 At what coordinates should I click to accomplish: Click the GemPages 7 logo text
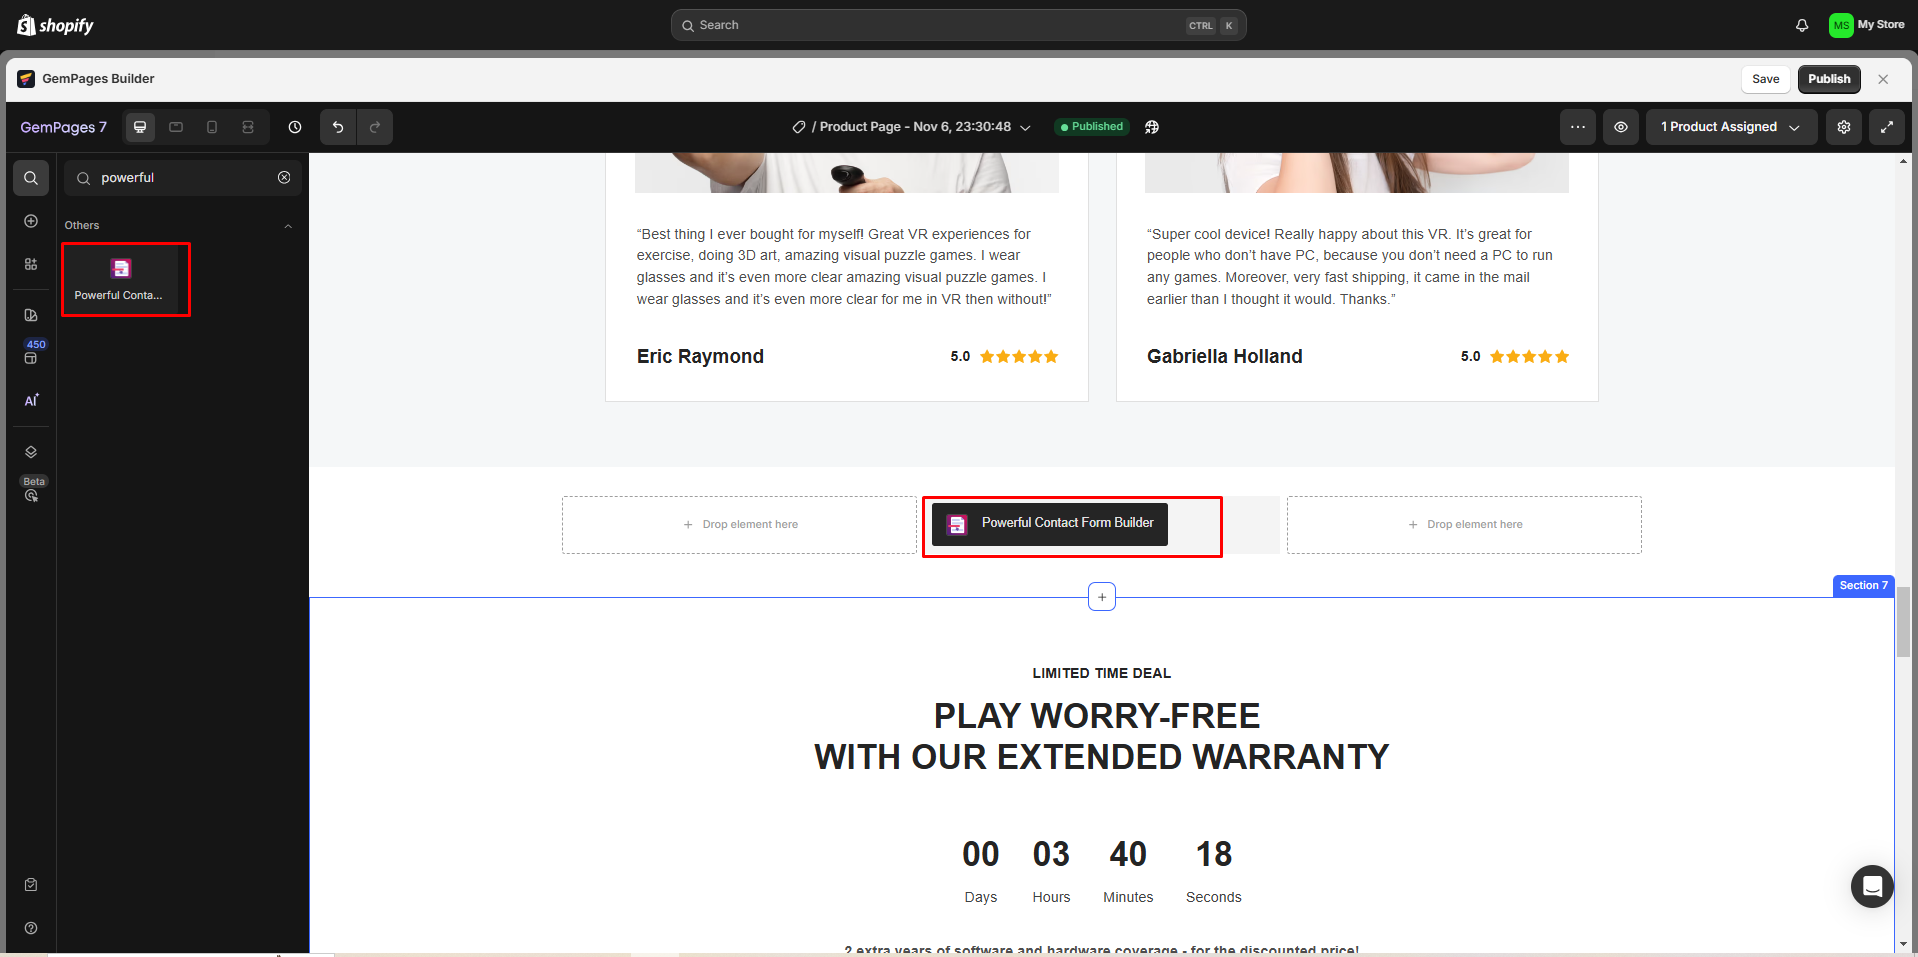tap(63, 127)
